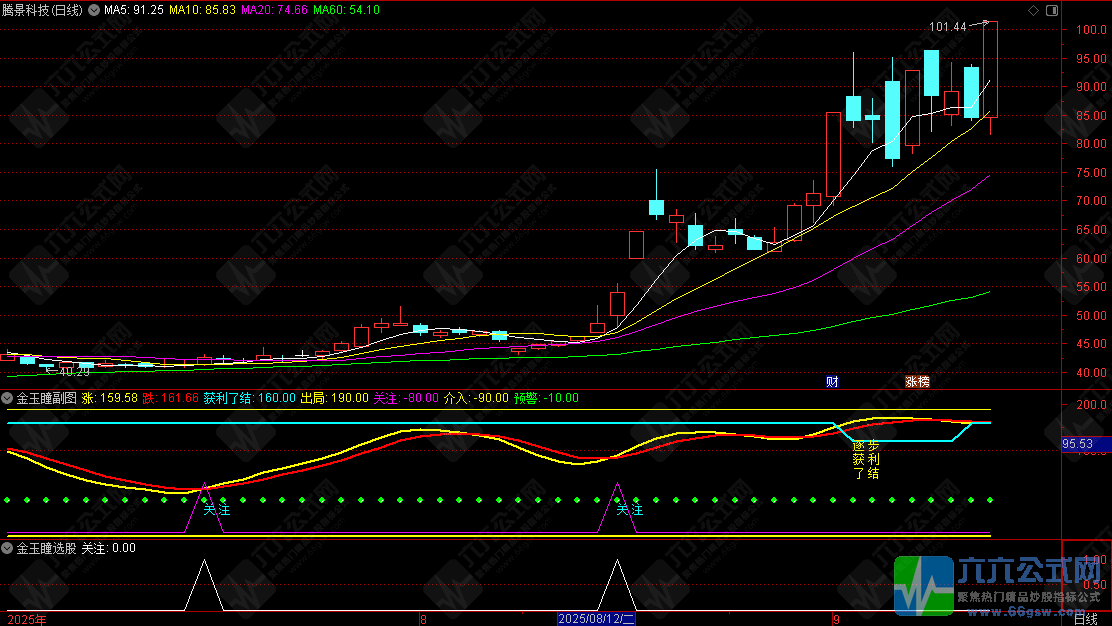Click the 涨榜 marker icon
The image size is (1112, 626).
pyautogui.click(x=917, y=381)
